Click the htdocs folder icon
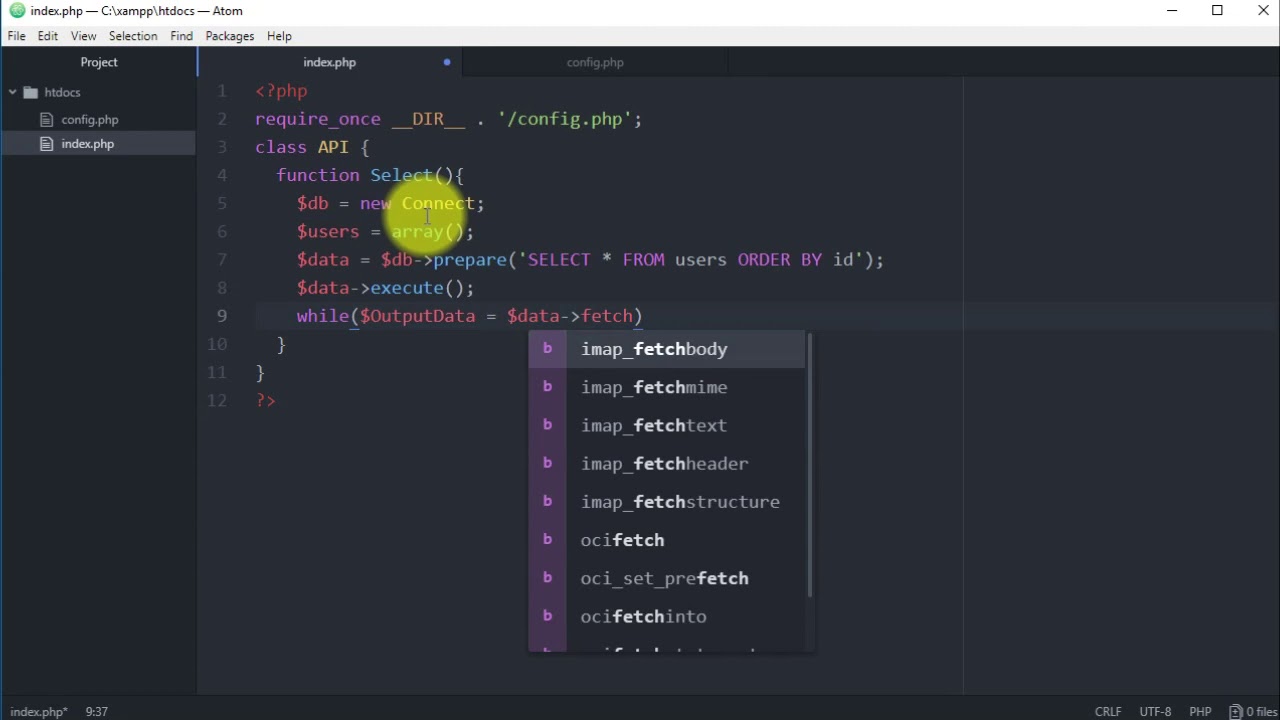This screenshot has width=1280, height=720. 29,92
